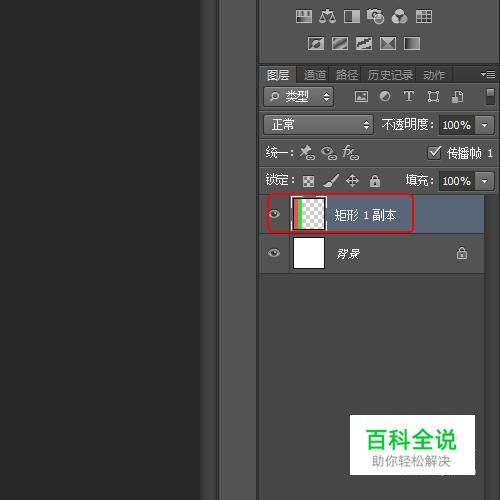Open the layers panel menu
The image size is (500, 500).
tap(488, 75)
